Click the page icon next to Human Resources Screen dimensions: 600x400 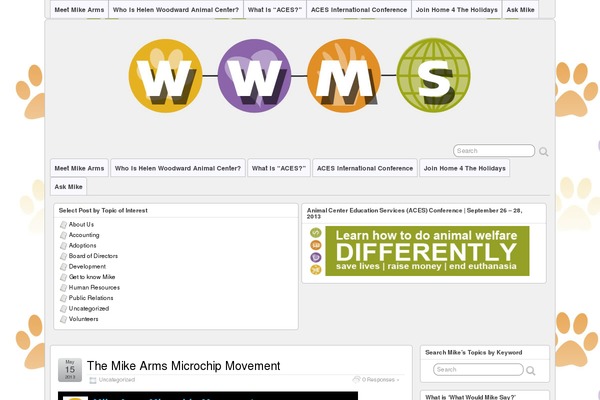click(x=64, y=288)
